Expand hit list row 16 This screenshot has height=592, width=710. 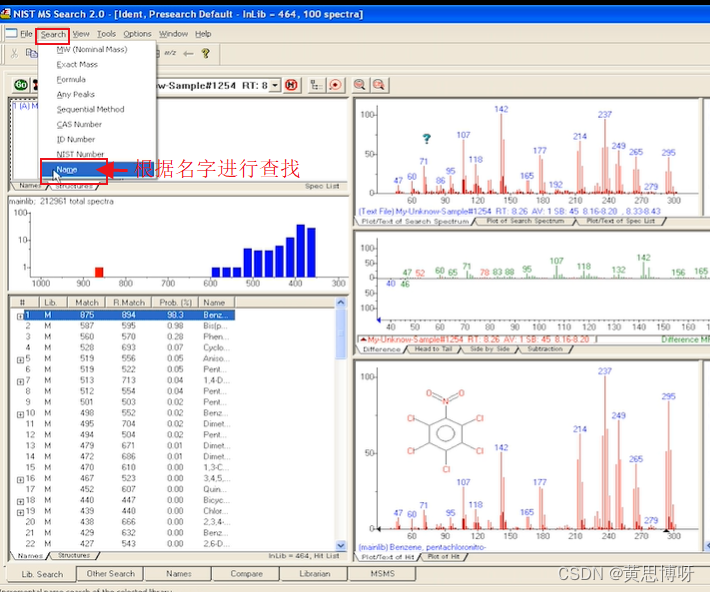pyautogui.click(x=20, y=480)
